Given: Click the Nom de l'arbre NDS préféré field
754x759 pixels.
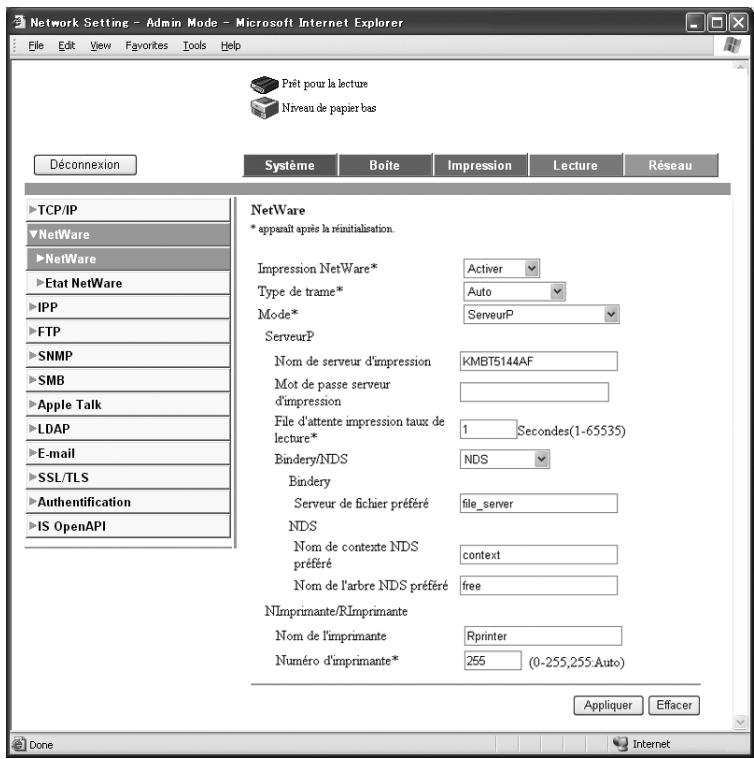Looking at the screenshot, I should coord(539,586).
